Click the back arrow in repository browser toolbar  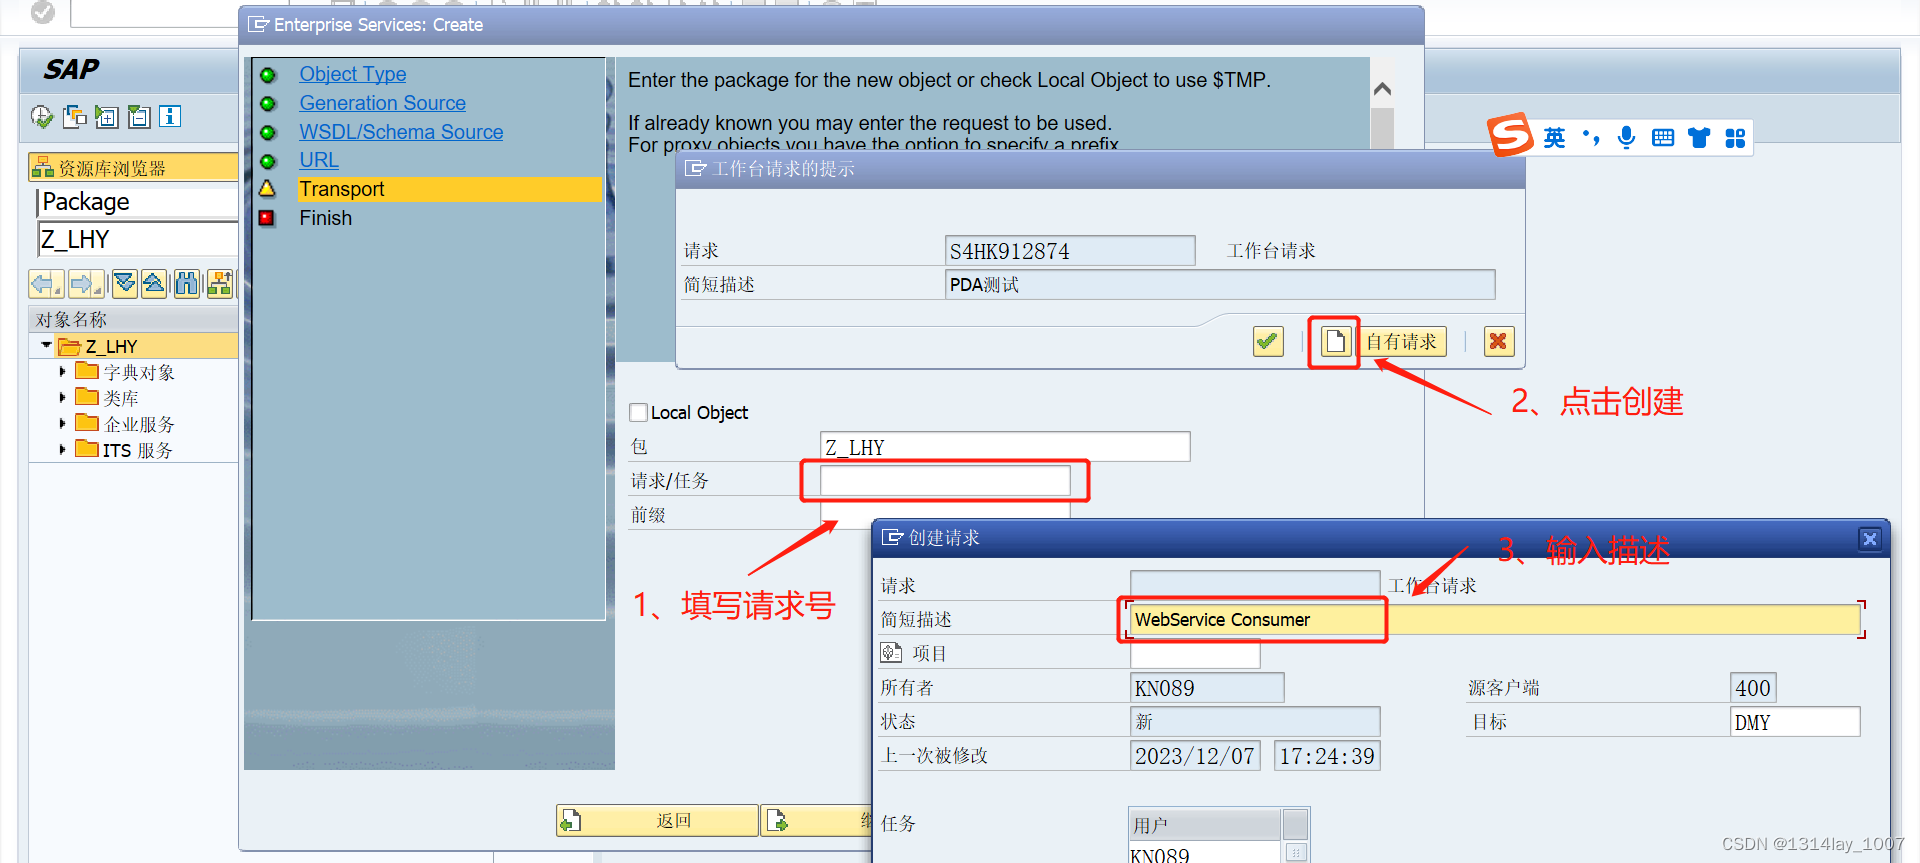point(46,284)
